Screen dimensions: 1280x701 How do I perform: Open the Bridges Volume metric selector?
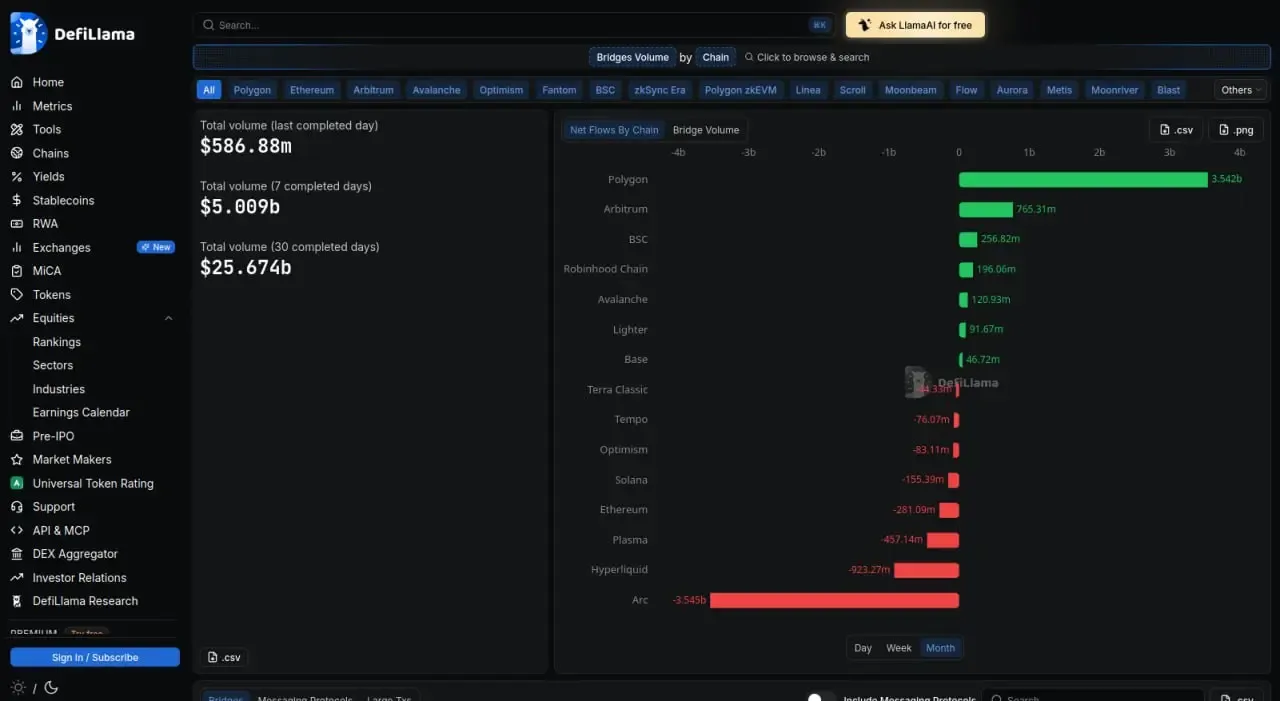coord(632,57)
